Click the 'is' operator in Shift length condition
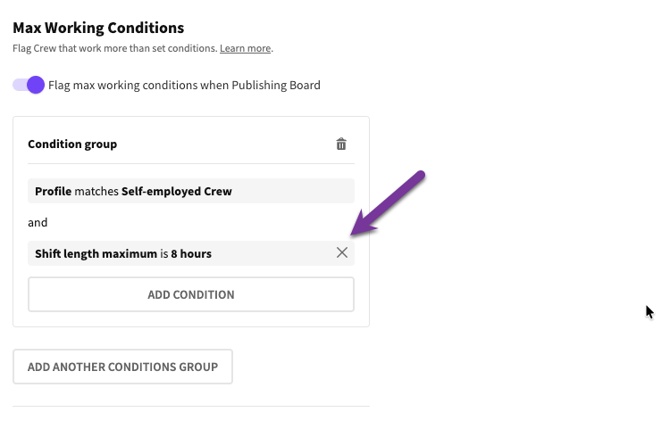 pos(162,254)
